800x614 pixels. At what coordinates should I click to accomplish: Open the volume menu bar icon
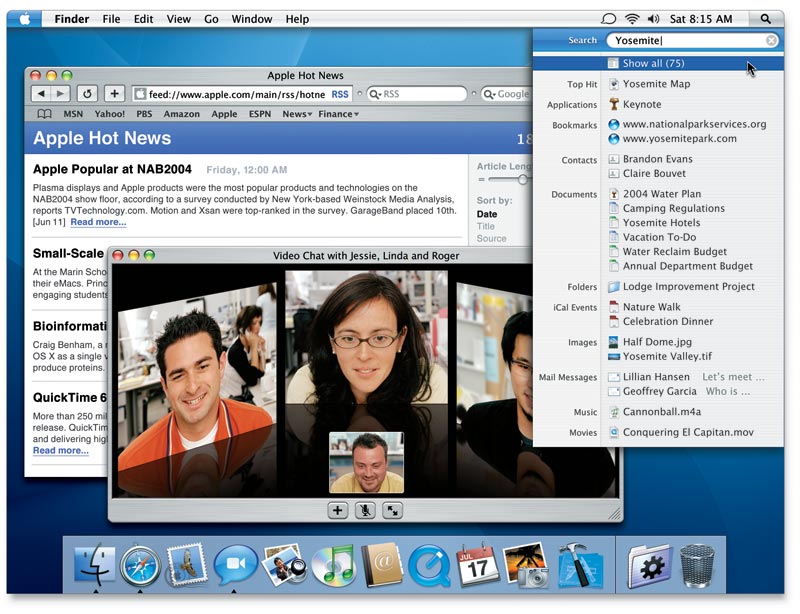[x=654, y=19]
